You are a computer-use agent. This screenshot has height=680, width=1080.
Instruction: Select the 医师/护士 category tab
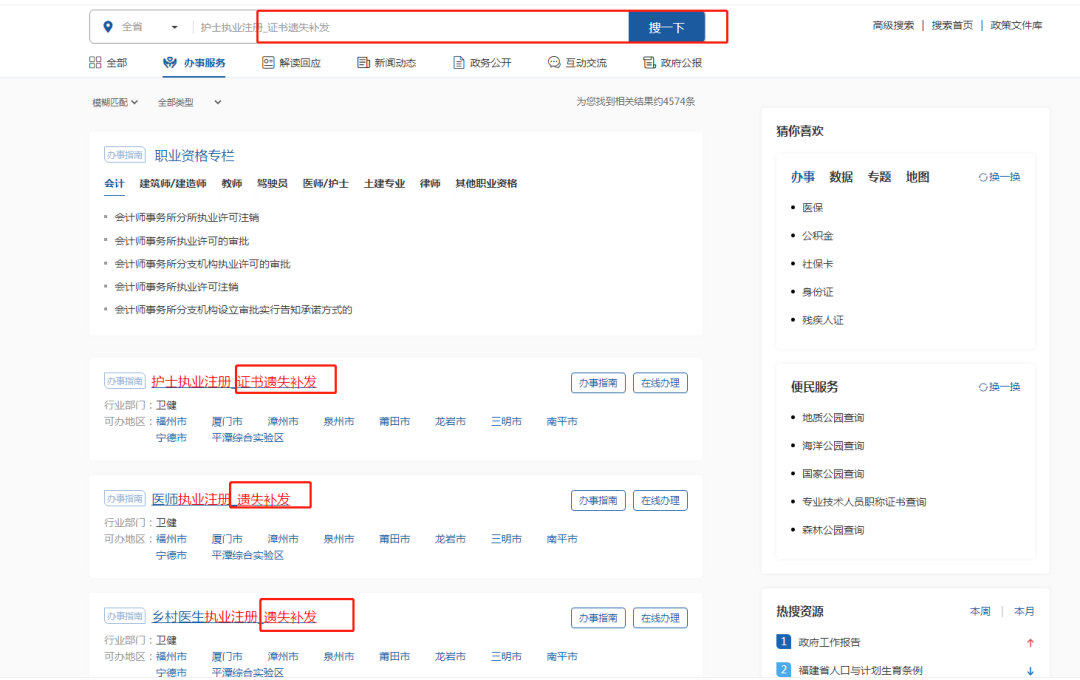(326, 183)
